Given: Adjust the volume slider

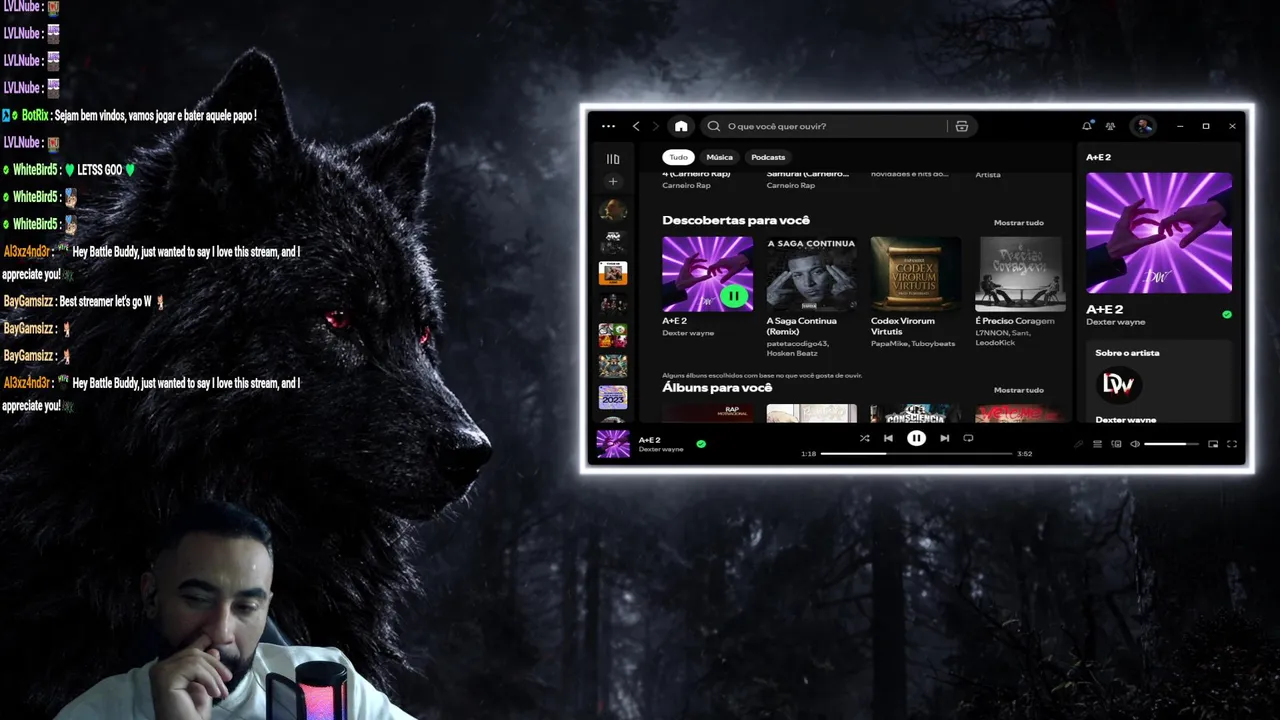Looking at the screenshot, I should pos(1171,444).
